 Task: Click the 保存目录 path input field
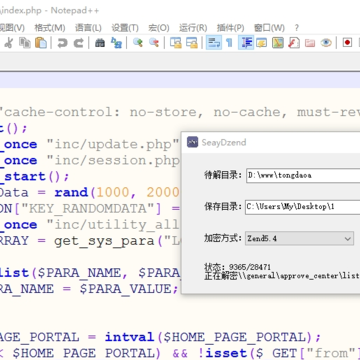303,207
